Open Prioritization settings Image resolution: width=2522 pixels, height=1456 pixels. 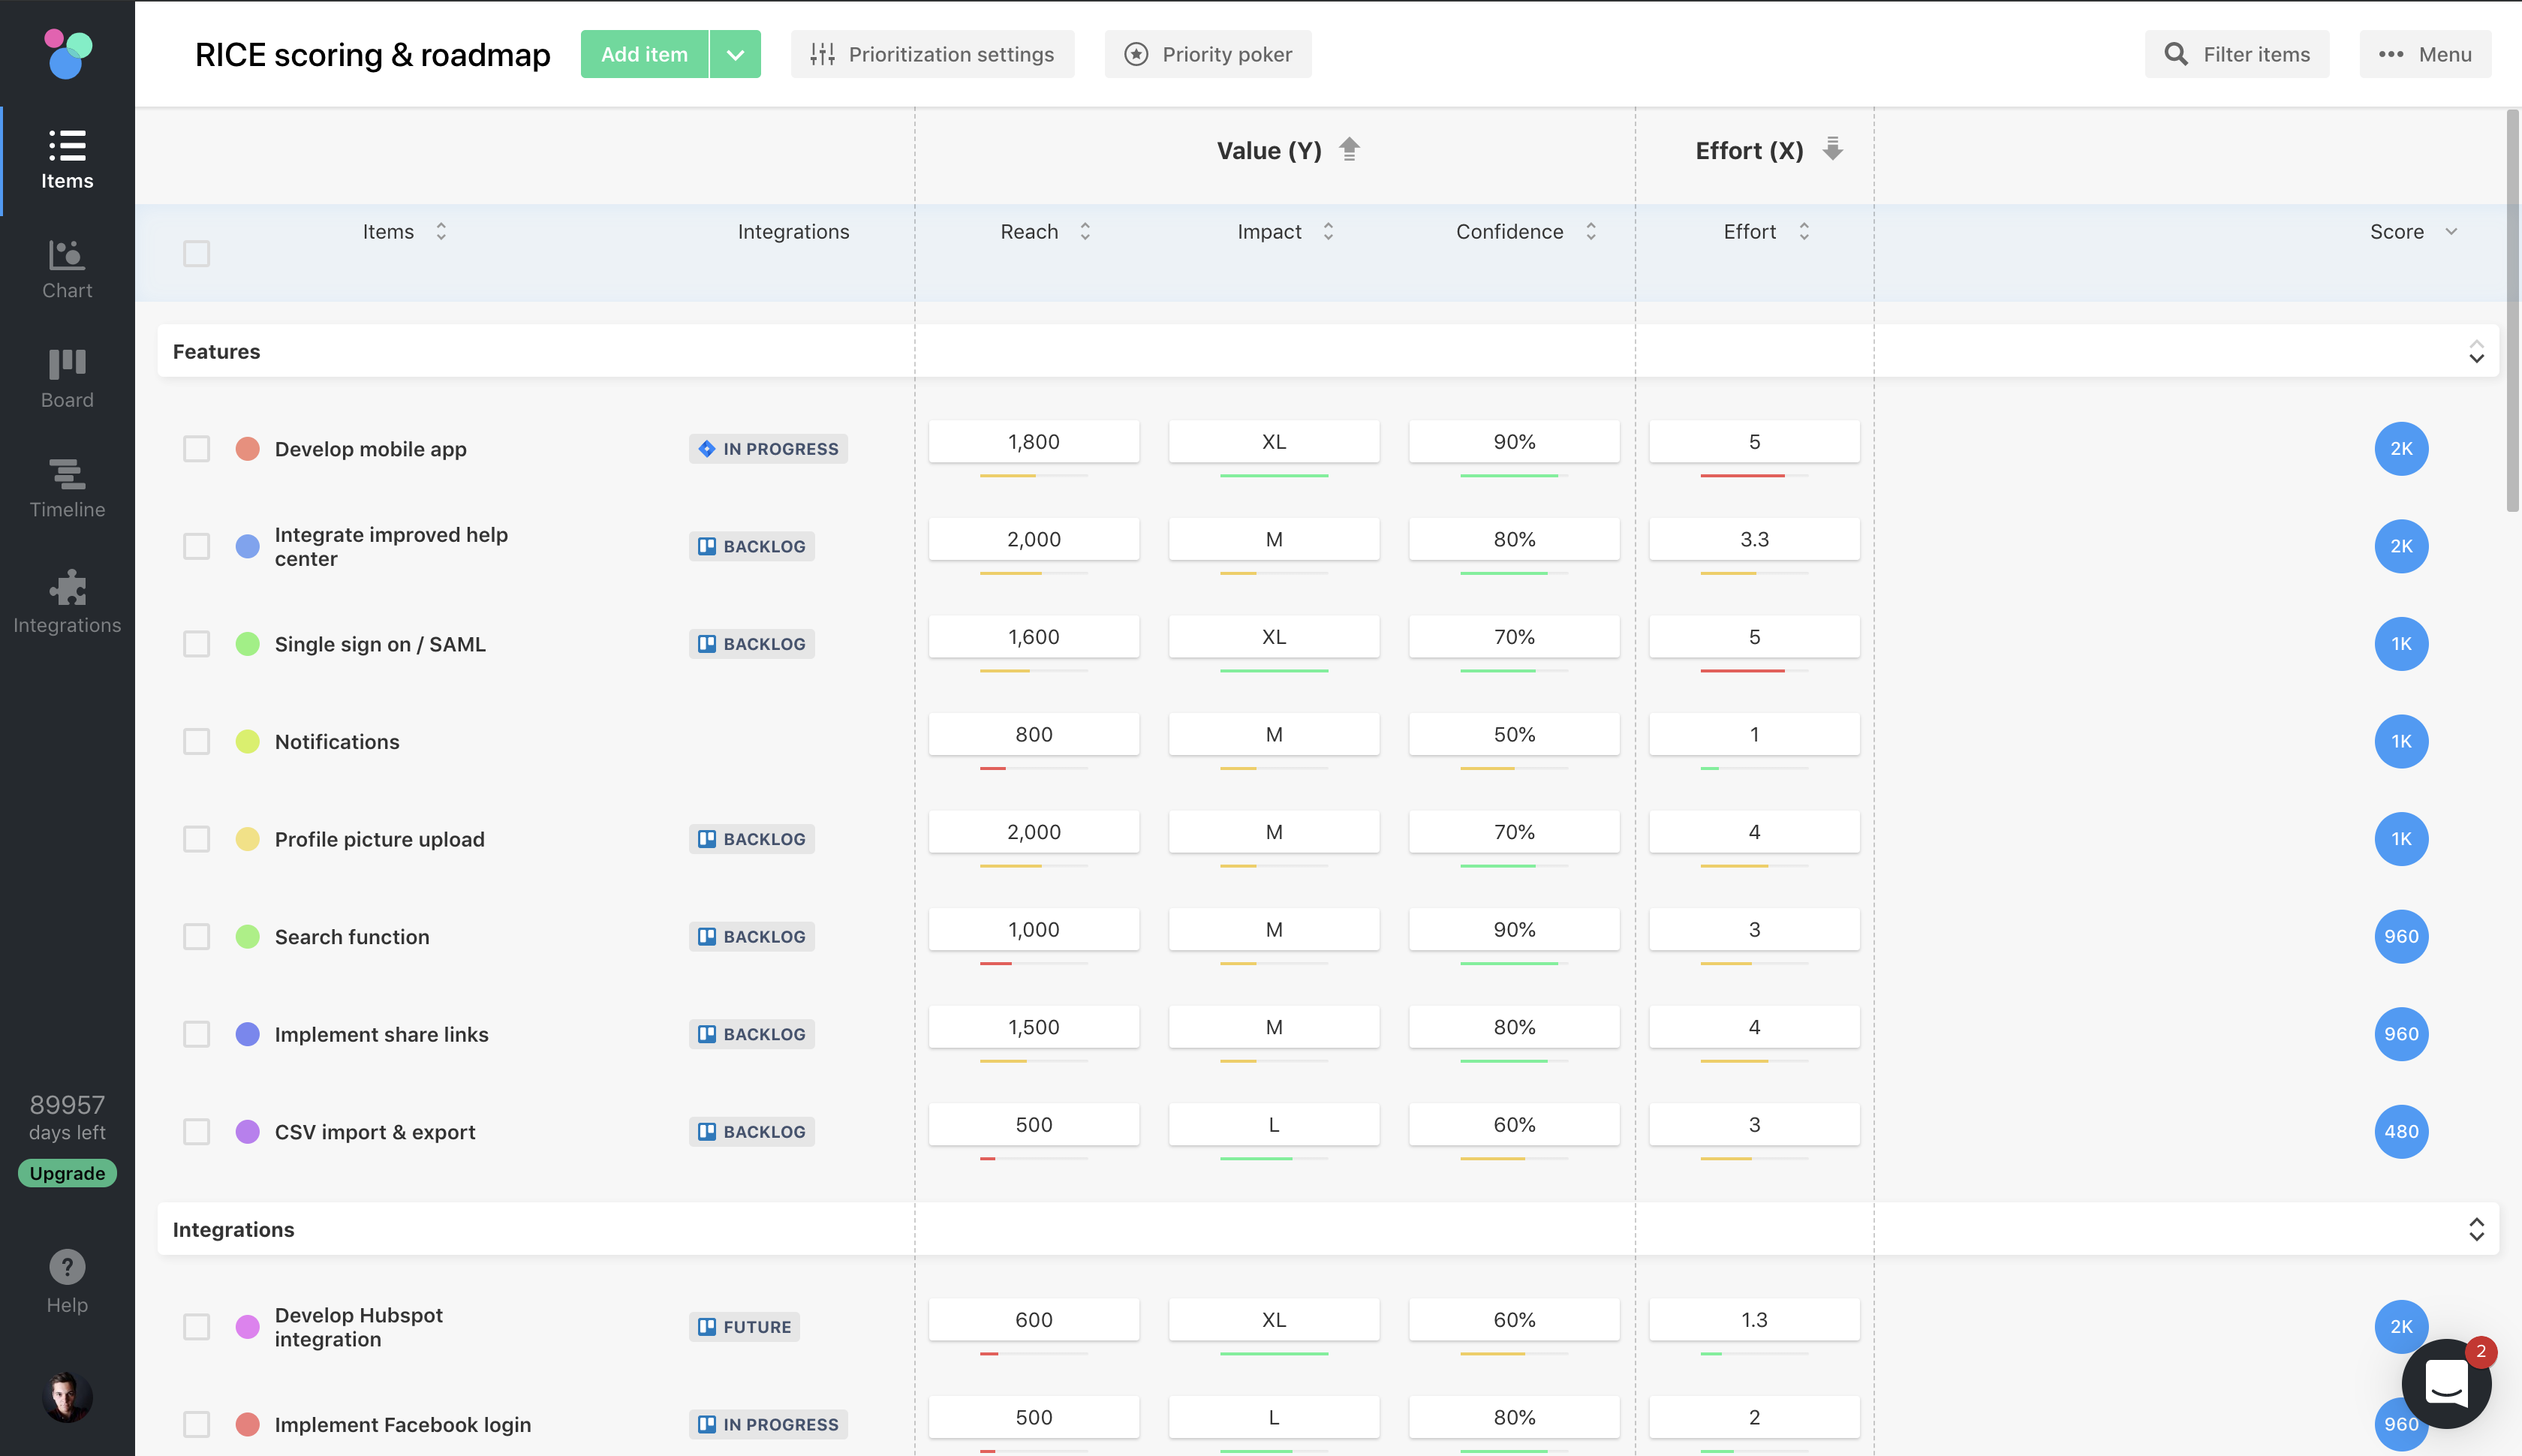(x=932, y=54)
